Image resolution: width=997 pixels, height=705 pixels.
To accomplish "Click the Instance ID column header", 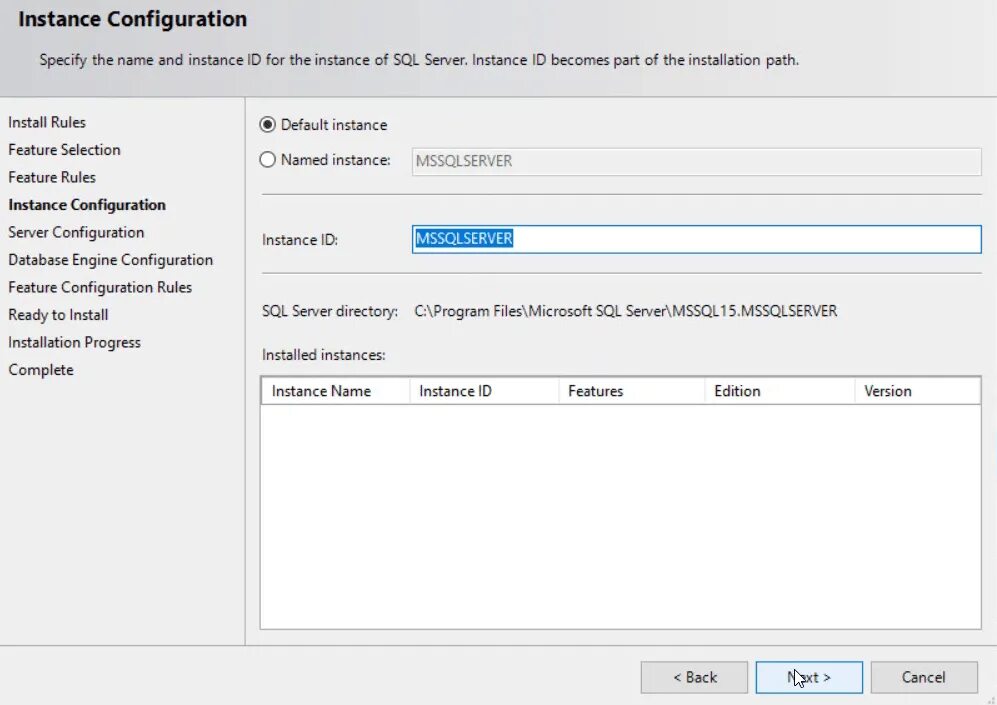I will [x=483, y=391].
